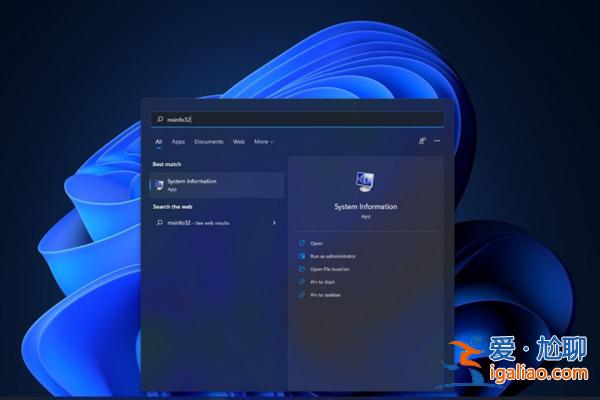
Task: Open the search account options icon
Action: (423, 142)
